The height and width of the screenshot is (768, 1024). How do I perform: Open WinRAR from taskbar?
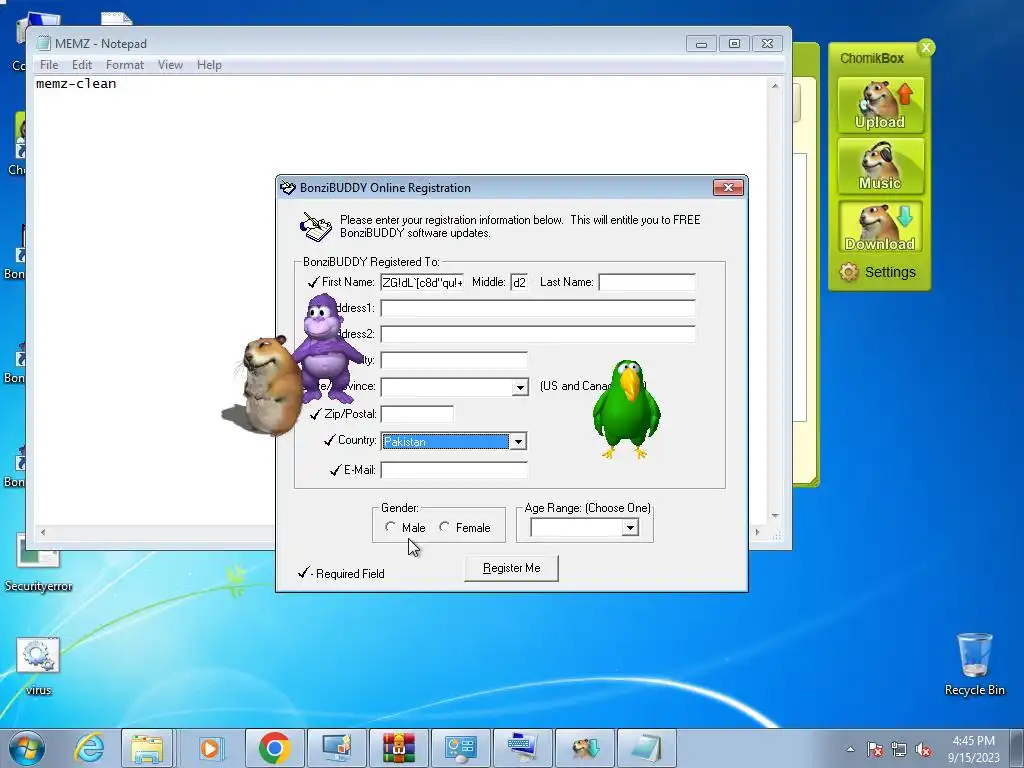pyautogui.click(x=398, y=748)
